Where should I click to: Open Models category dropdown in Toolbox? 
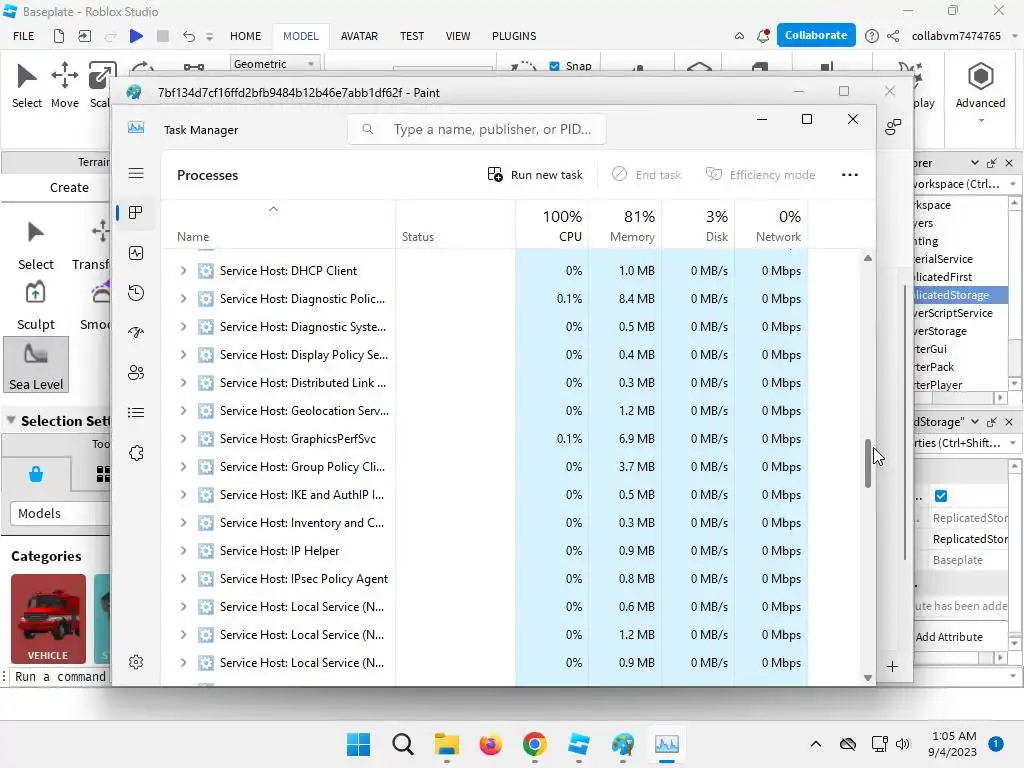[x=60, y=513]
